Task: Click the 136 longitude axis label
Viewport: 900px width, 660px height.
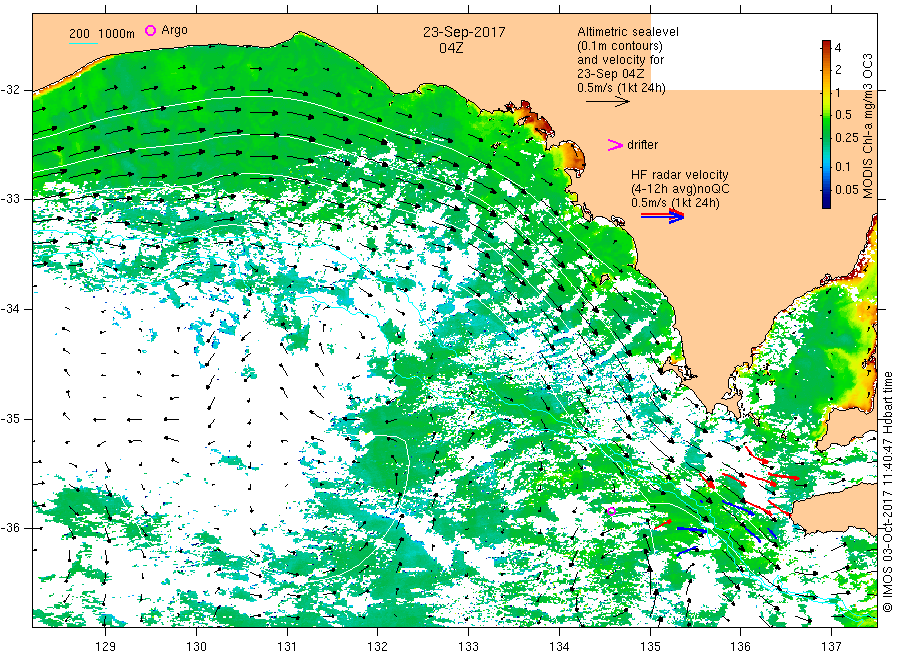Action: click(x=740, y=647)
